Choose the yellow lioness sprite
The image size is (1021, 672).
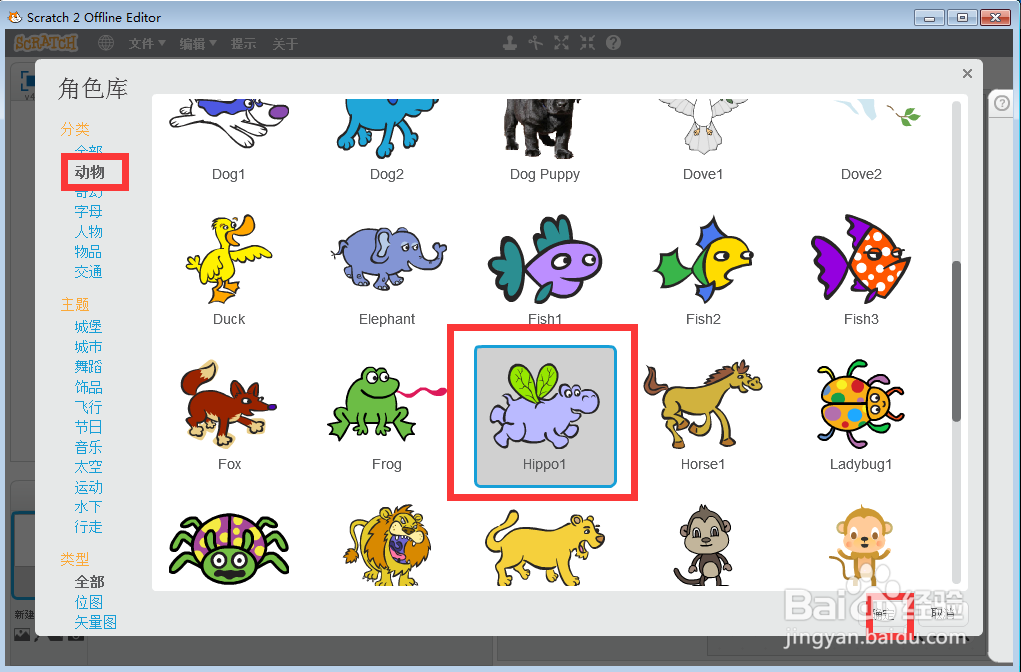coord(545,546)
